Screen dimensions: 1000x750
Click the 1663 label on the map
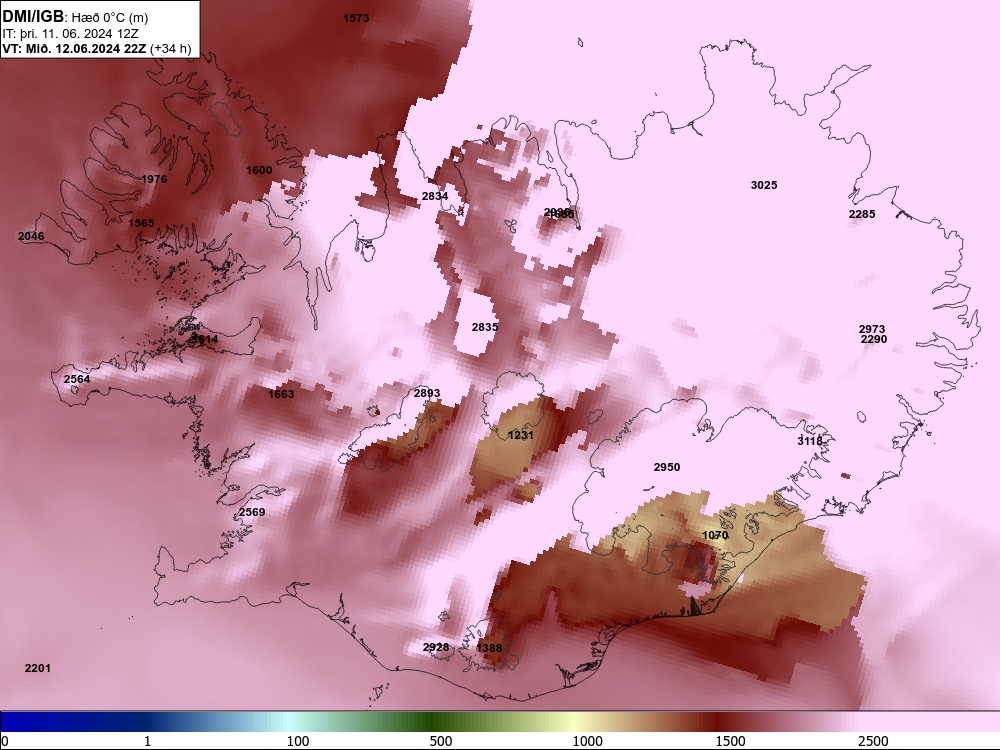[x=281, y=393]
